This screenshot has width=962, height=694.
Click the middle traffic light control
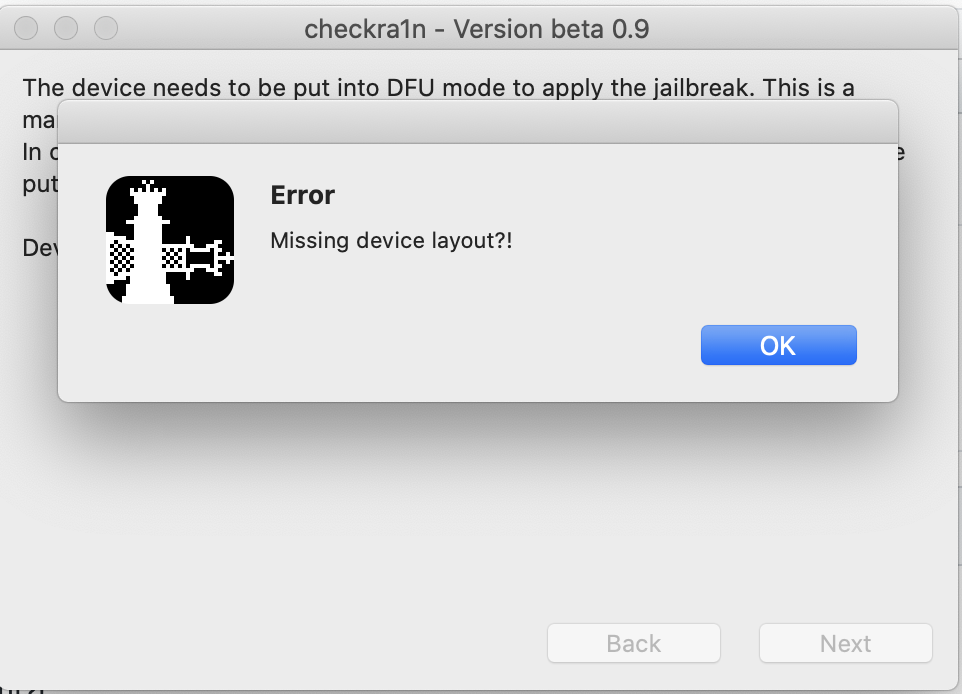click(65, 28)
